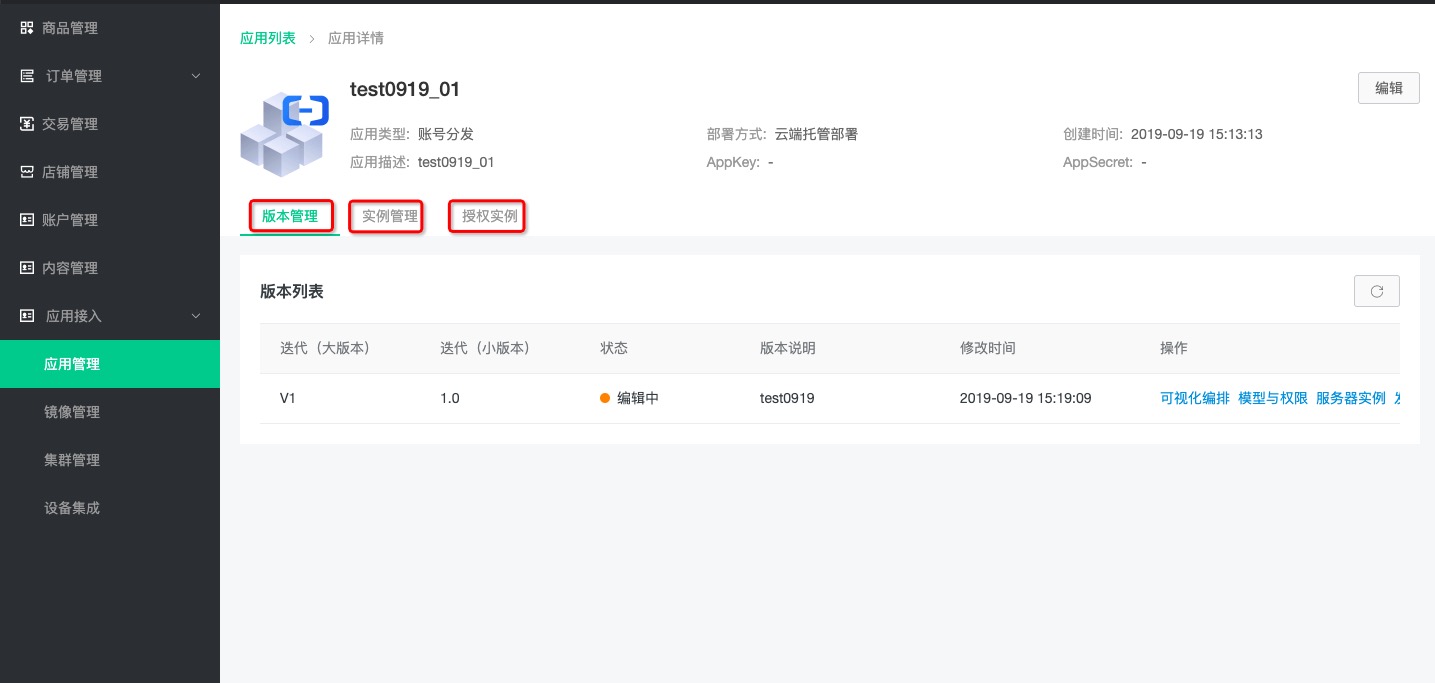Click the 订单管理 sidebar icon
The image size is (1435, 683).
(27, 76)
